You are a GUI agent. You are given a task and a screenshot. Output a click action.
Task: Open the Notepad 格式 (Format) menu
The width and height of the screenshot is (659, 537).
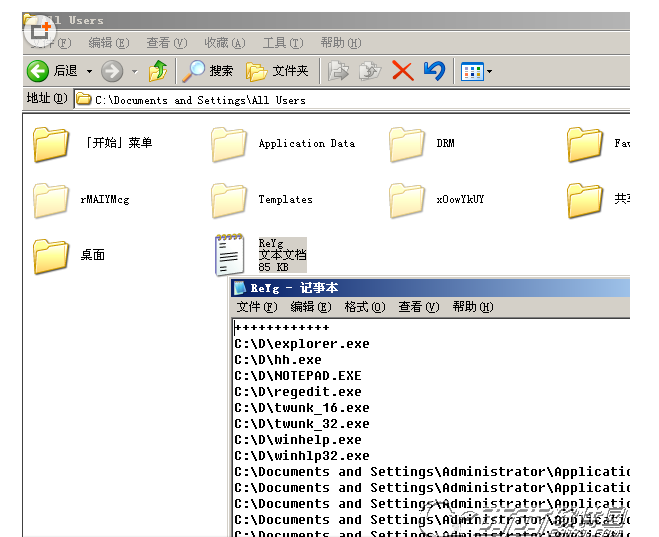(x=364, y=307)
